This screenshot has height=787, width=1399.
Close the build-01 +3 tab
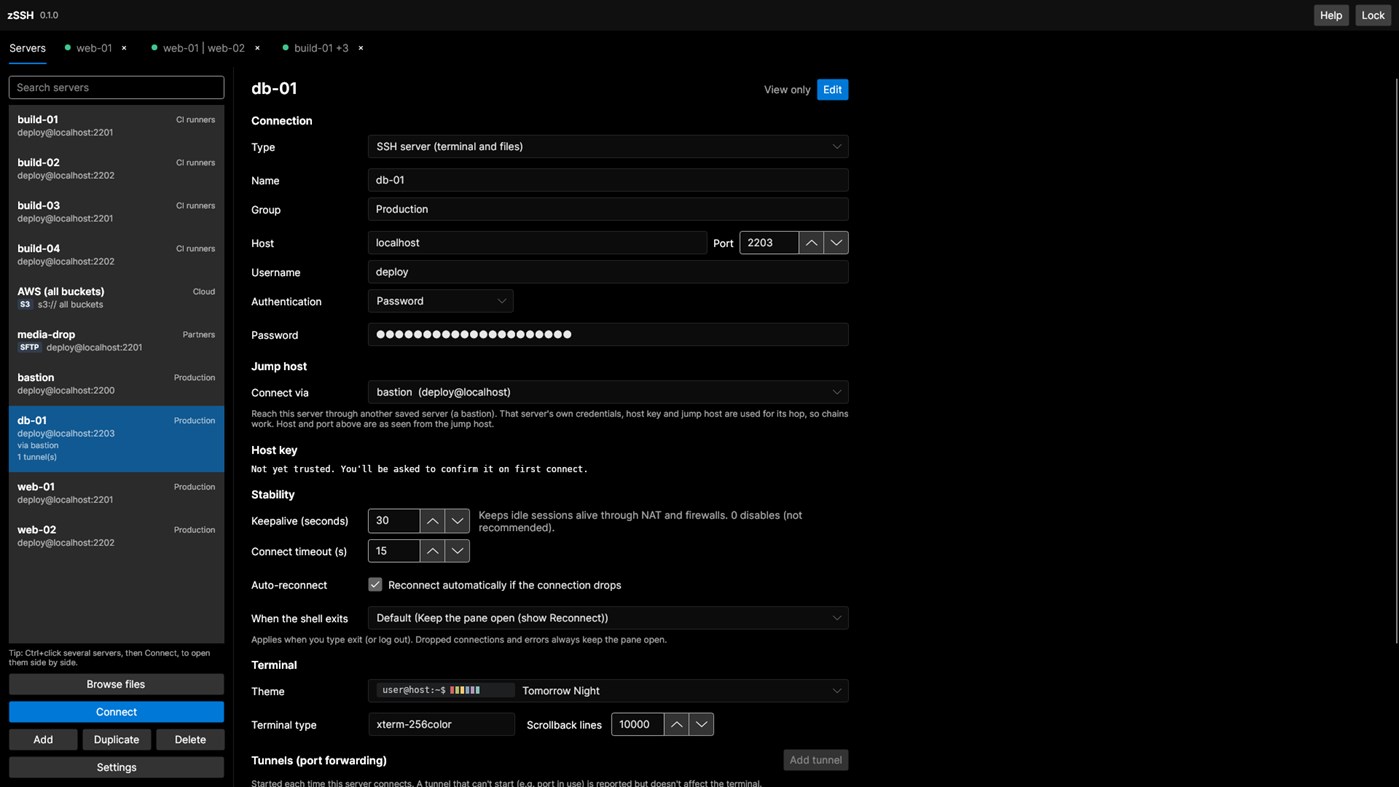[x=361, y=48]
